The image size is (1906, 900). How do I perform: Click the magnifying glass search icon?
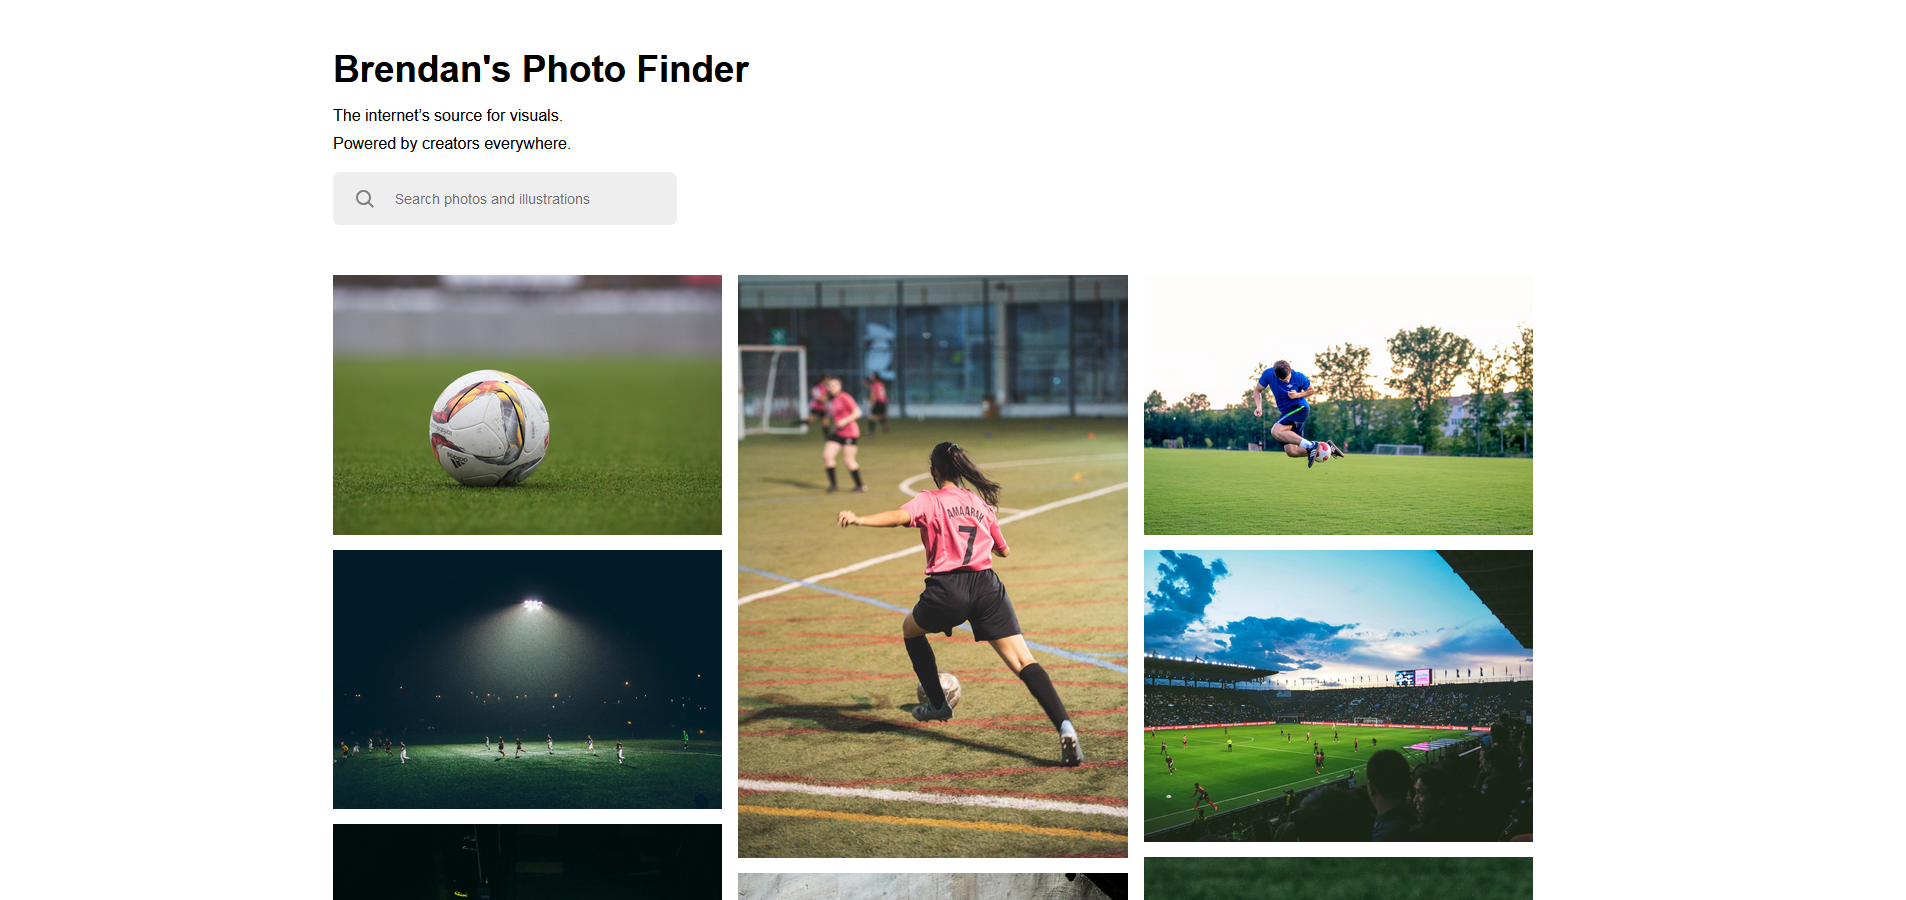pos(365,199)
